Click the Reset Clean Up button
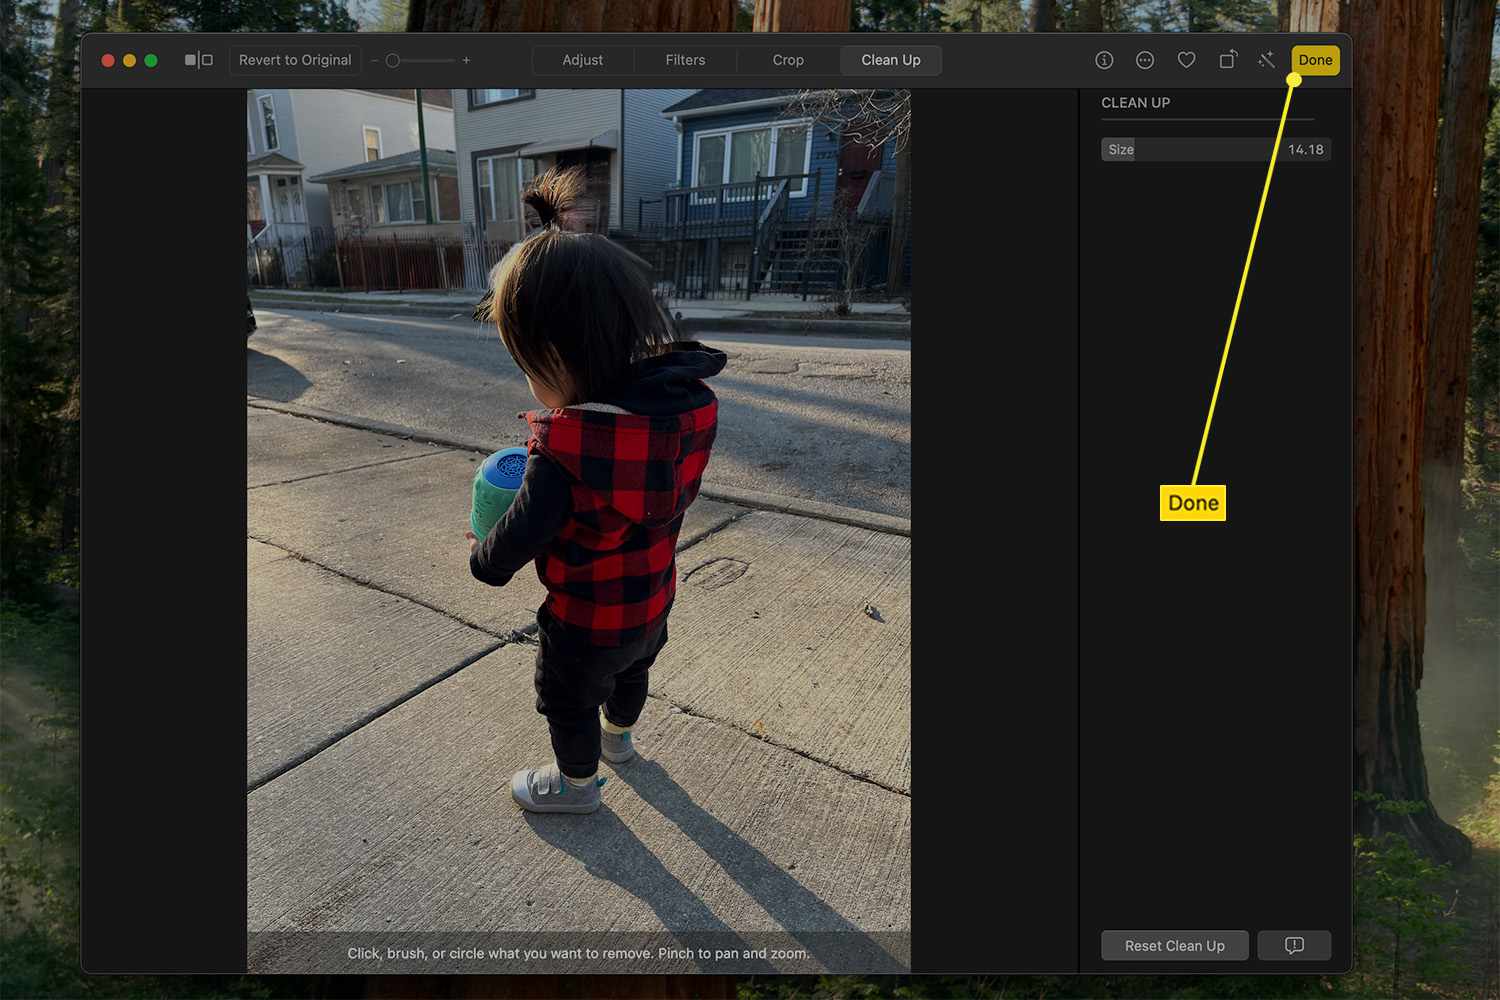This screenshot has width=1500, height=1000. tap(1174, 946)
